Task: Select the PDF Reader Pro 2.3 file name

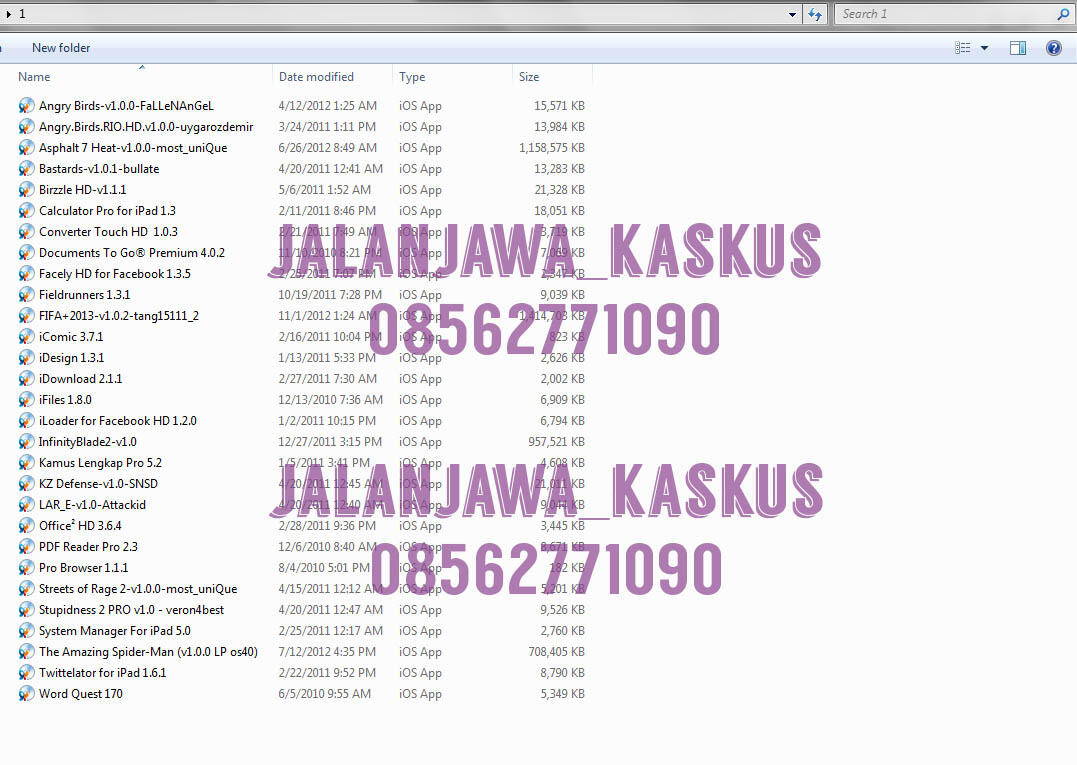Action: click(88, 547)
